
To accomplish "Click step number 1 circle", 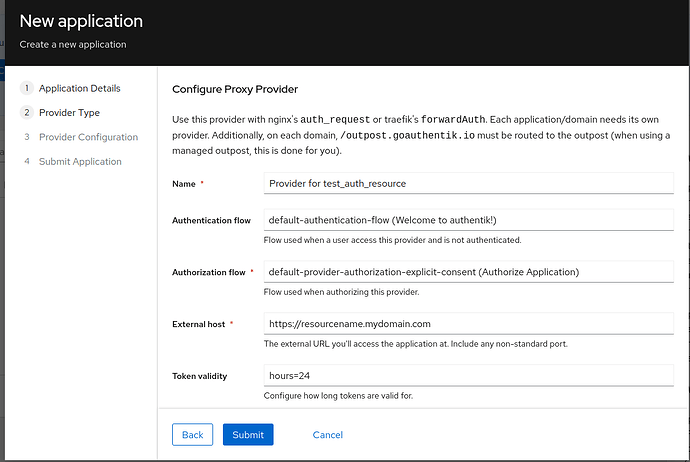I will pos(27,88).
